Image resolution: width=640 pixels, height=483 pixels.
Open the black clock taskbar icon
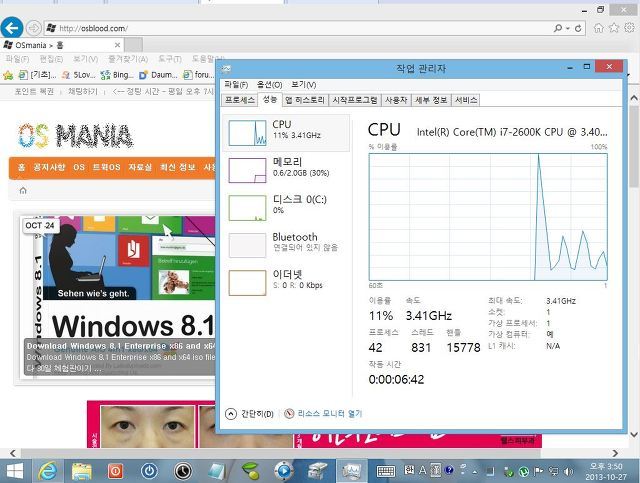pos(183,472)
